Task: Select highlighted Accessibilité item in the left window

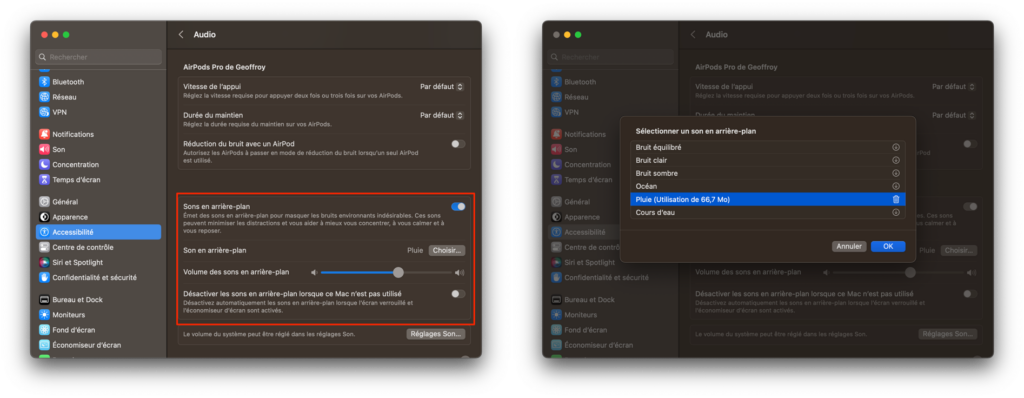Action: coord(98,232)
